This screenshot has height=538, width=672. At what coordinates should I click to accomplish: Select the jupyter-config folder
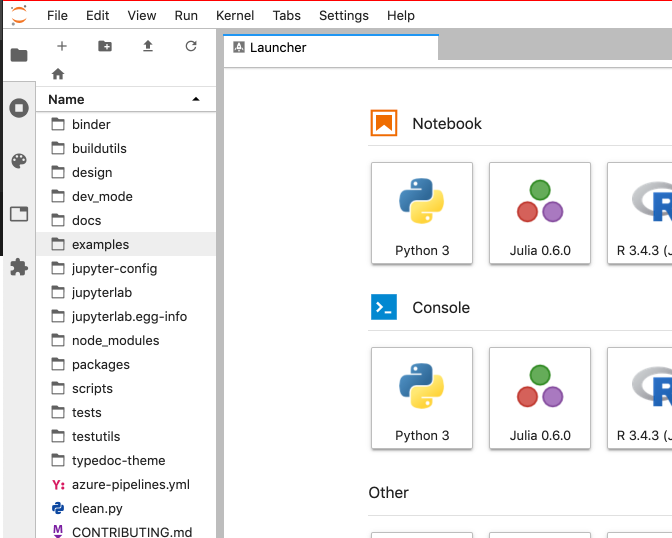click(126, 268)
